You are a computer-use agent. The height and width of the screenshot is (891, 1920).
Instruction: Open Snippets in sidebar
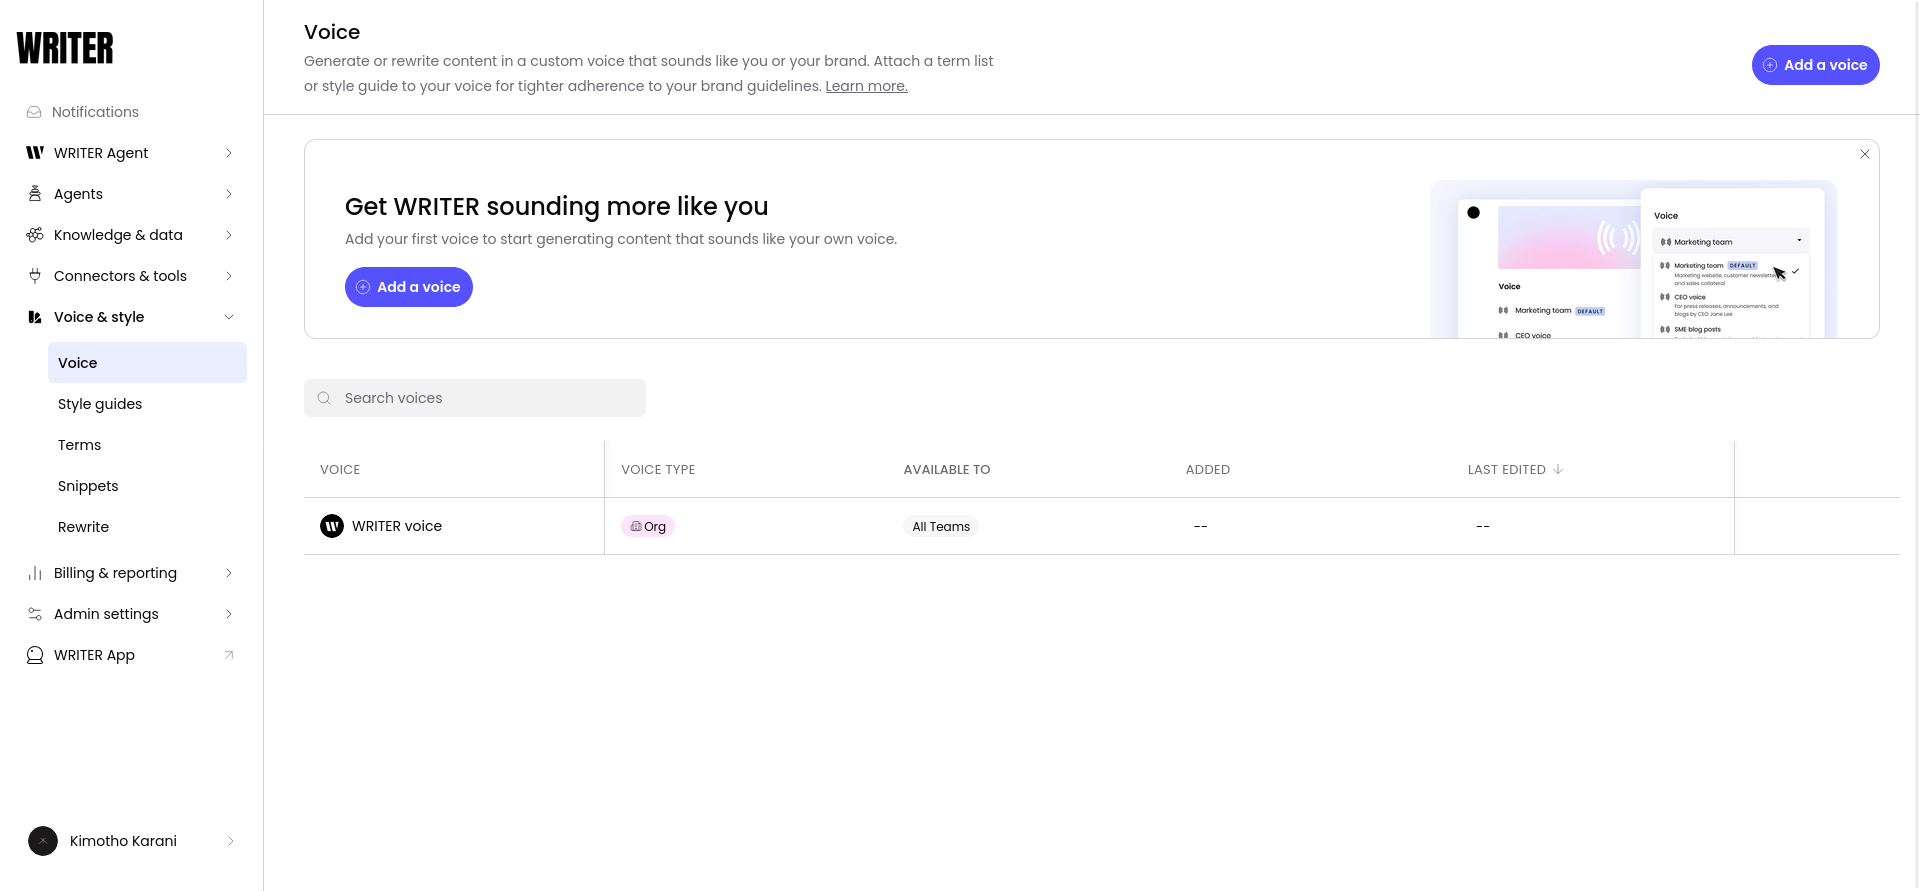88,486
